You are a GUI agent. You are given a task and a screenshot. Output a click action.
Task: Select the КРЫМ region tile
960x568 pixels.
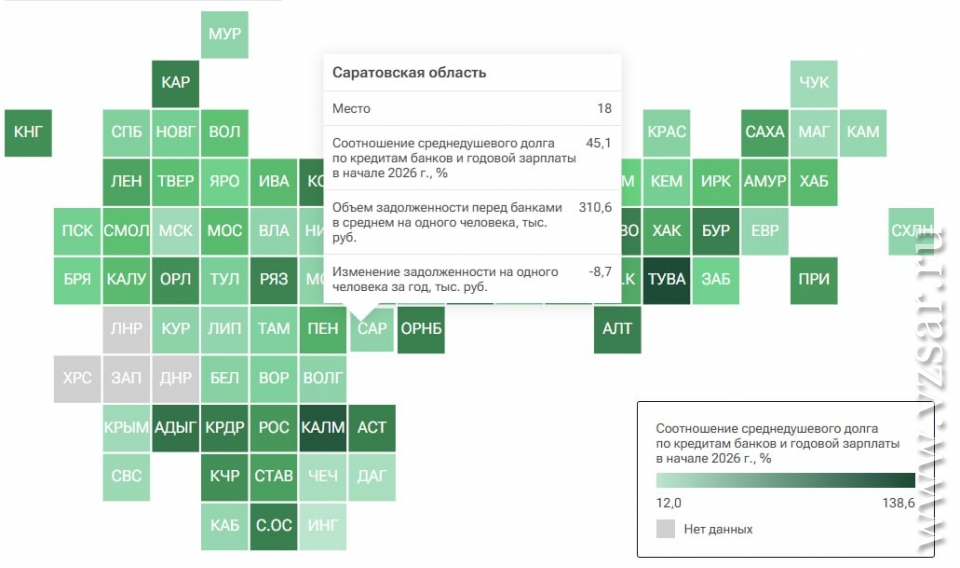[127, 427]
